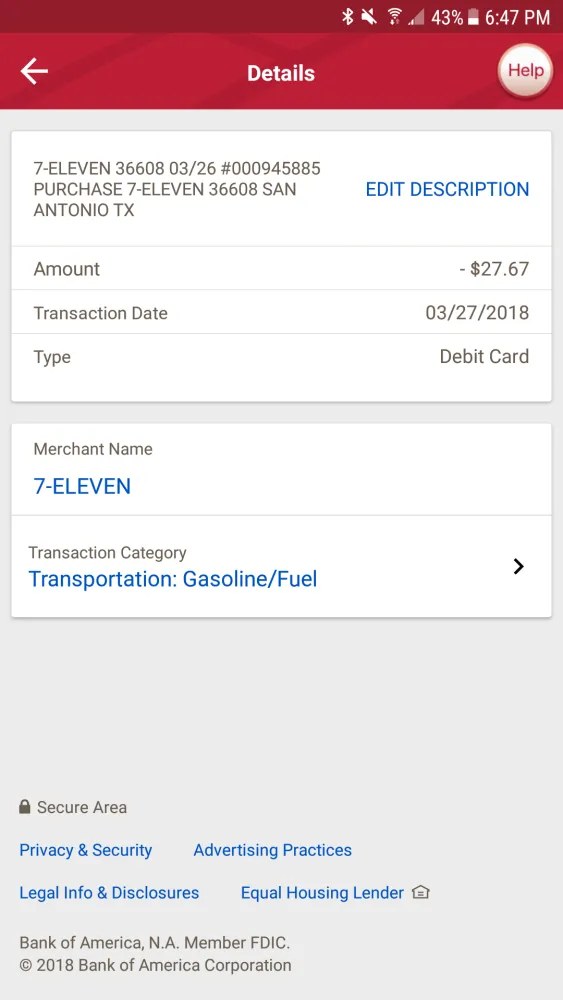Expand the Transaction Category chevron
This screenshot has width=563, height=1000.
pyautogui.click(x=518, y=566)
